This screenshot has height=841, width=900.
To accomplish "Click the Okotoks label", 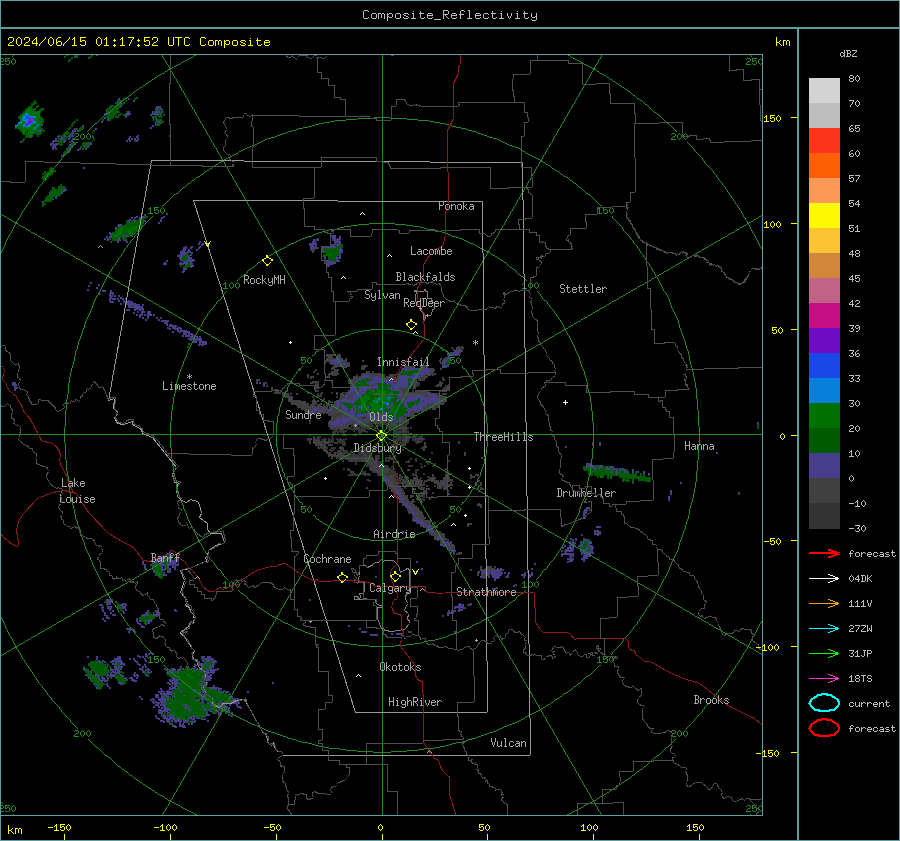I will click(x=400, y=667).
